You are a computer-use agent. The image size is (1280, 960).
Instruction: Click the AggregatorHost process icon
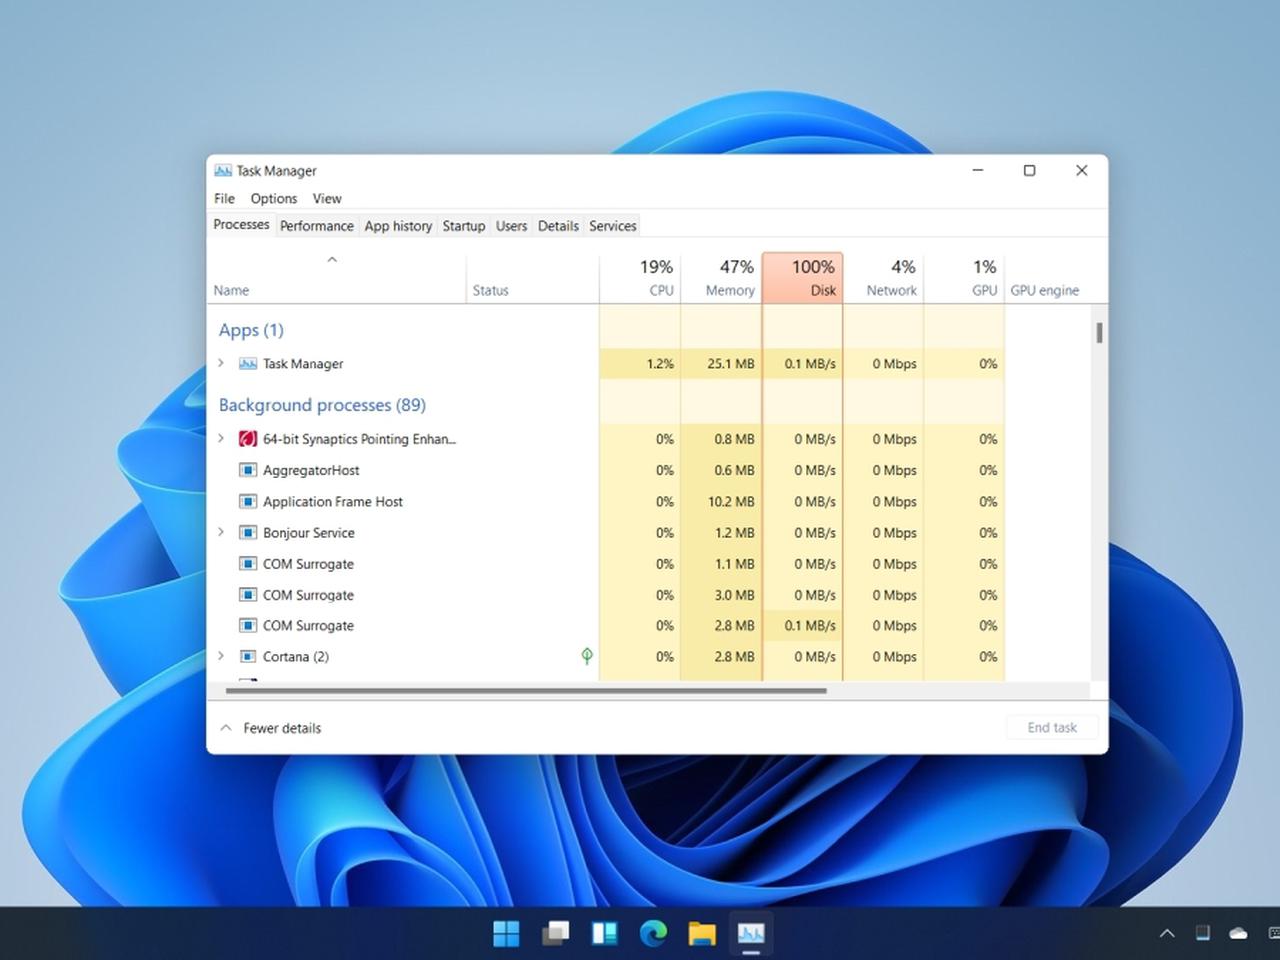tap(248, 469)
